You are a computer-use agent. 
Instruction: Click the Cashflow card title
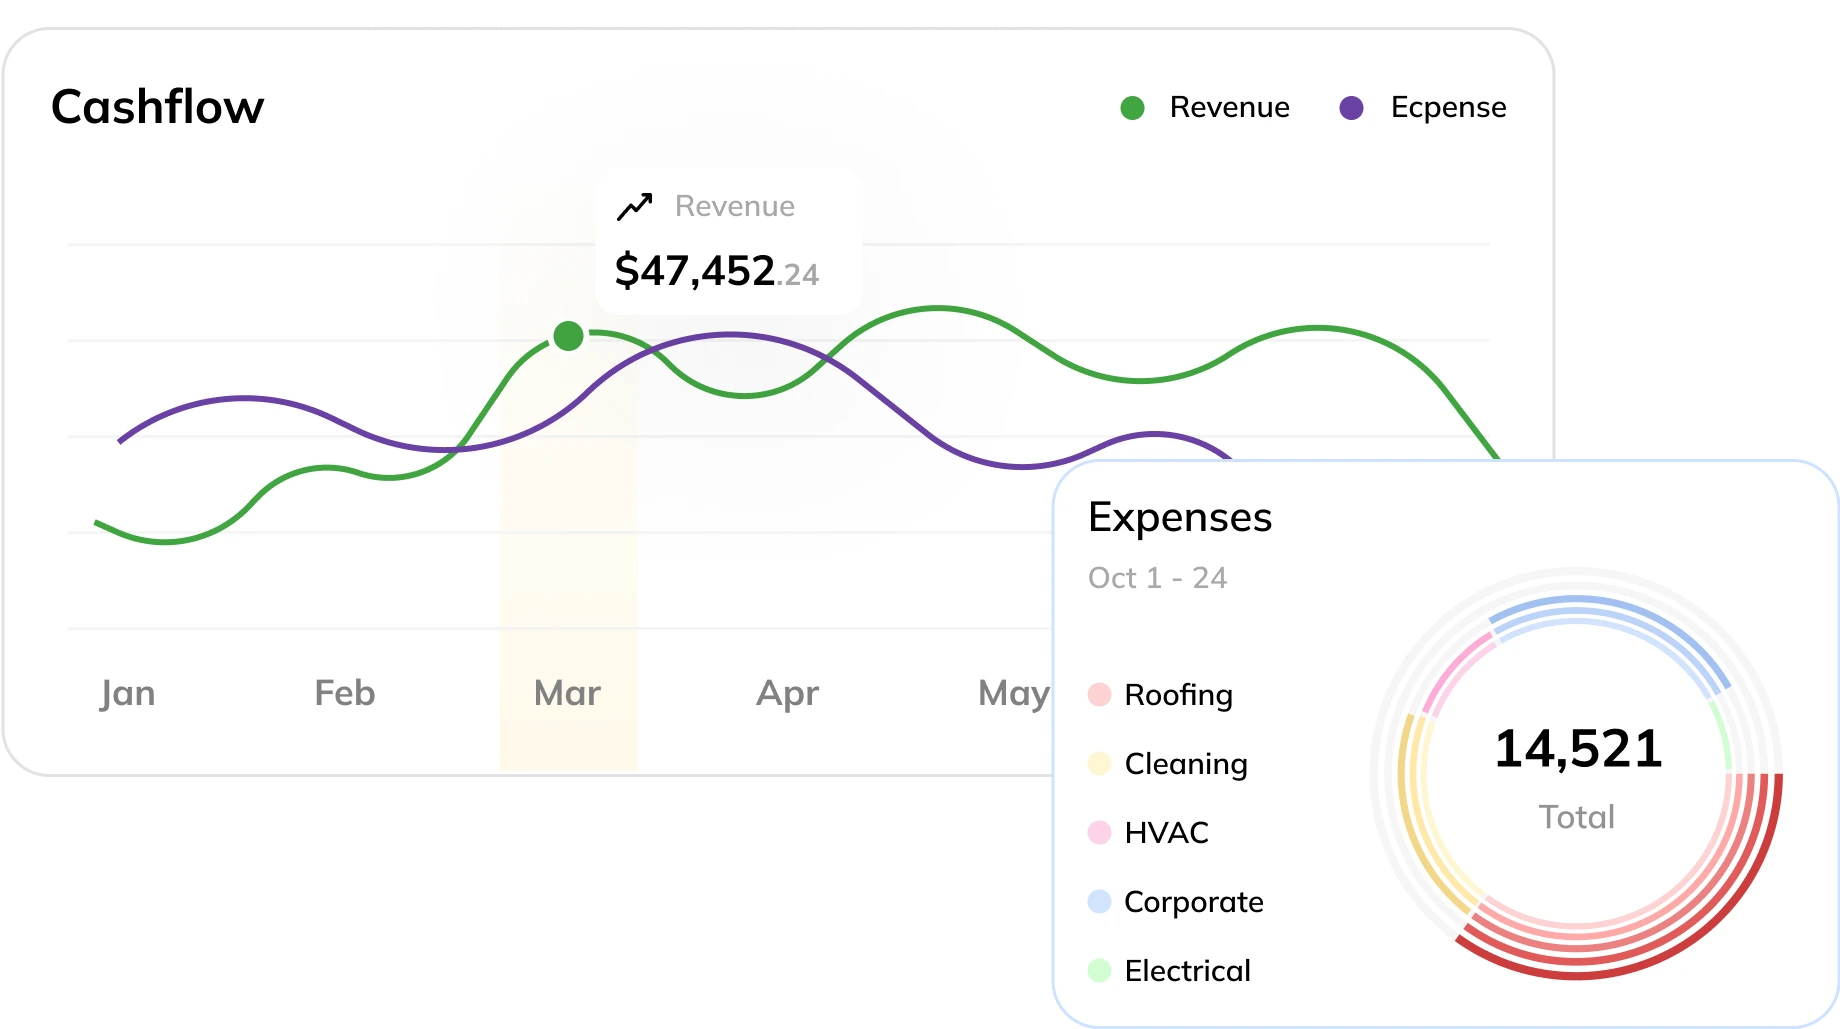[157, 107]
